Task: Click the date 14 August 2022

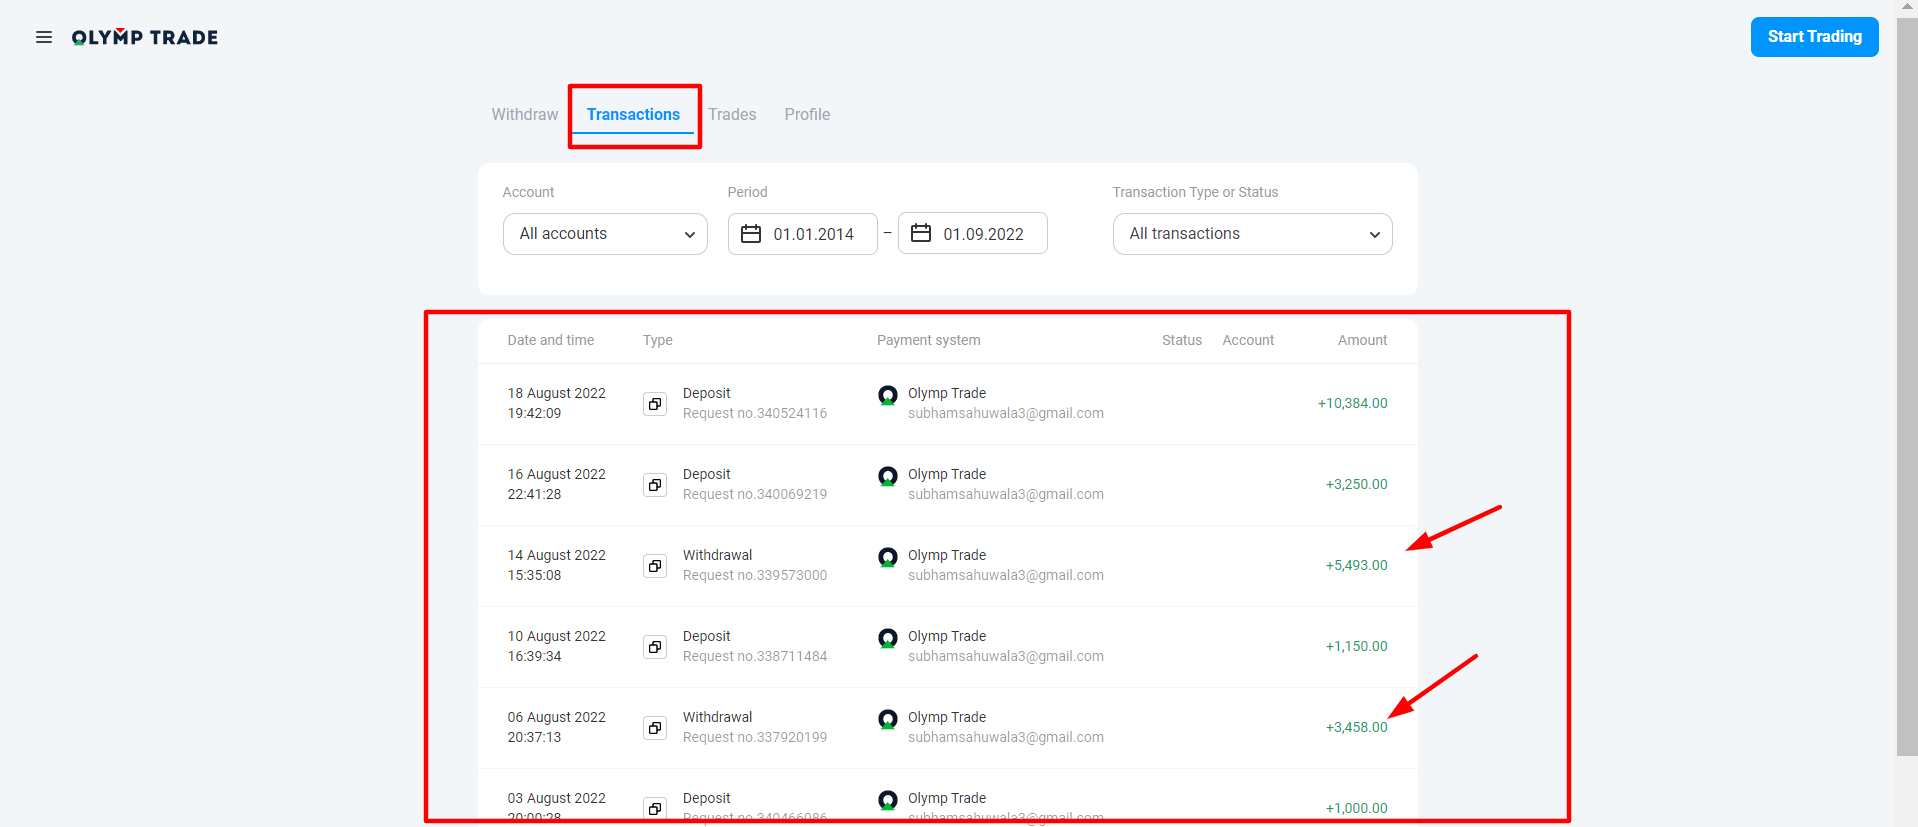Action: [x=557, y=555]
